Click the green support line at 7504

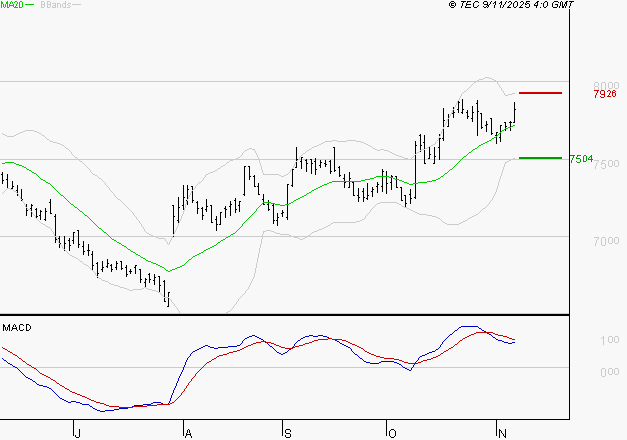click(540, 158)
